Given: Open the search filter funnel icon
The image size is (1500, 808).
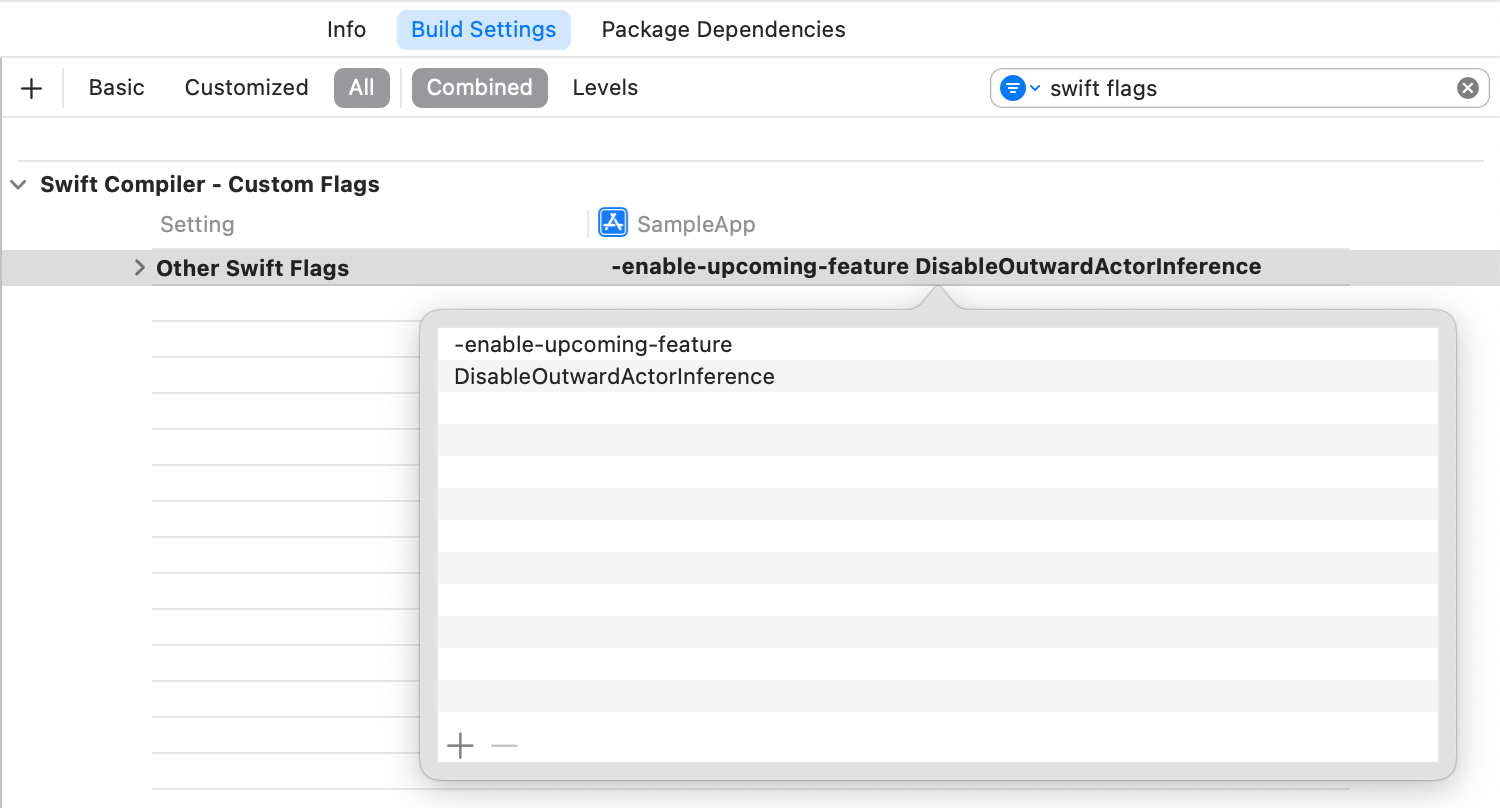Looking at the screenshot, I should click(x=1013, y=87).
